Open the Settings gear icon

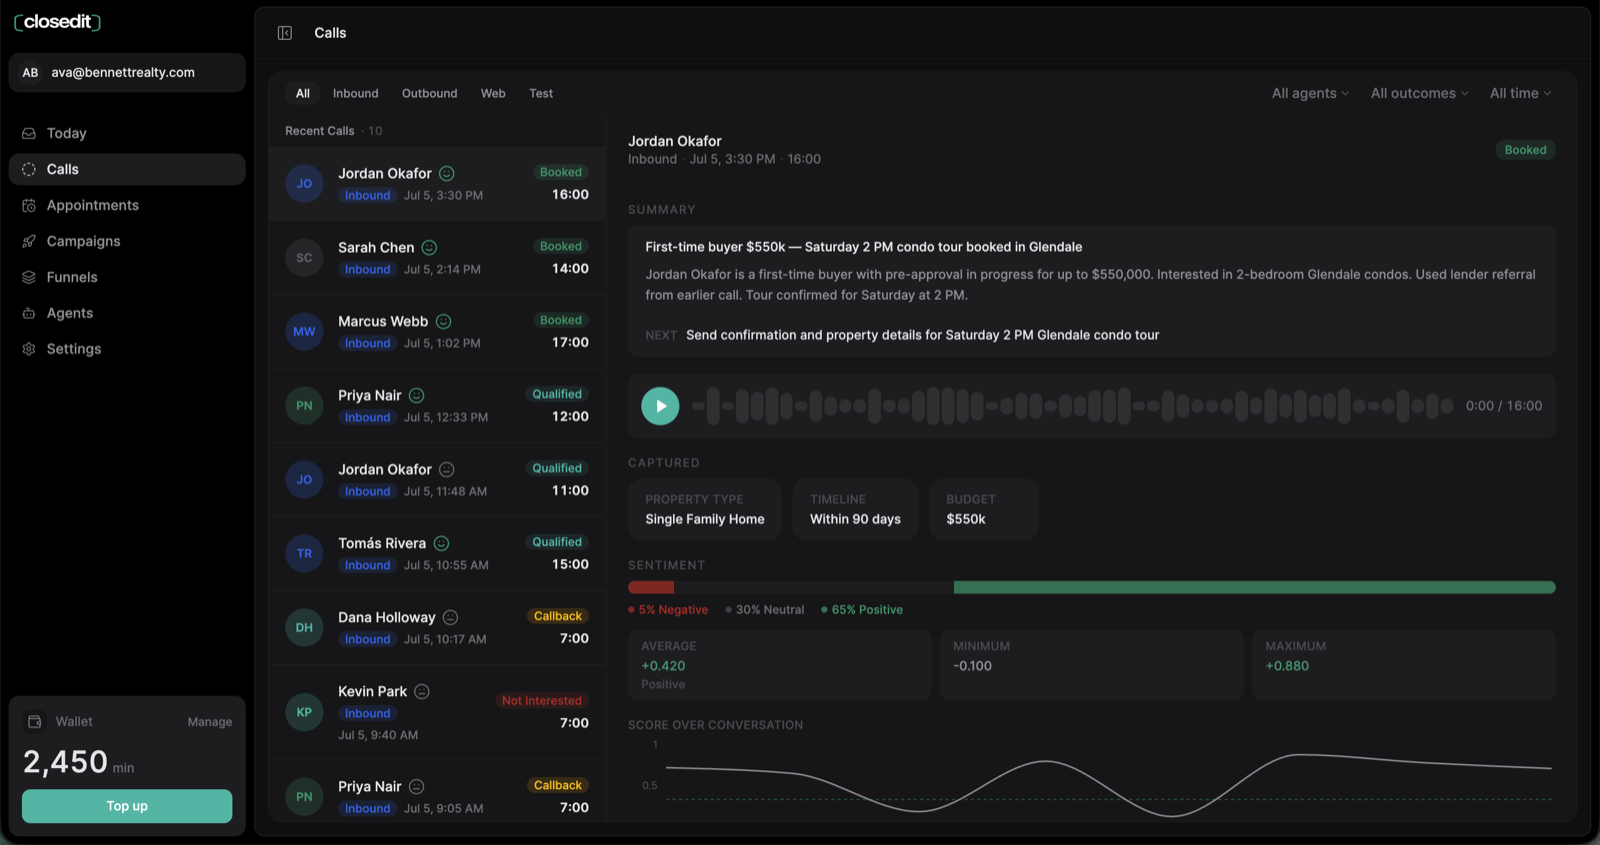pos(29,349)
